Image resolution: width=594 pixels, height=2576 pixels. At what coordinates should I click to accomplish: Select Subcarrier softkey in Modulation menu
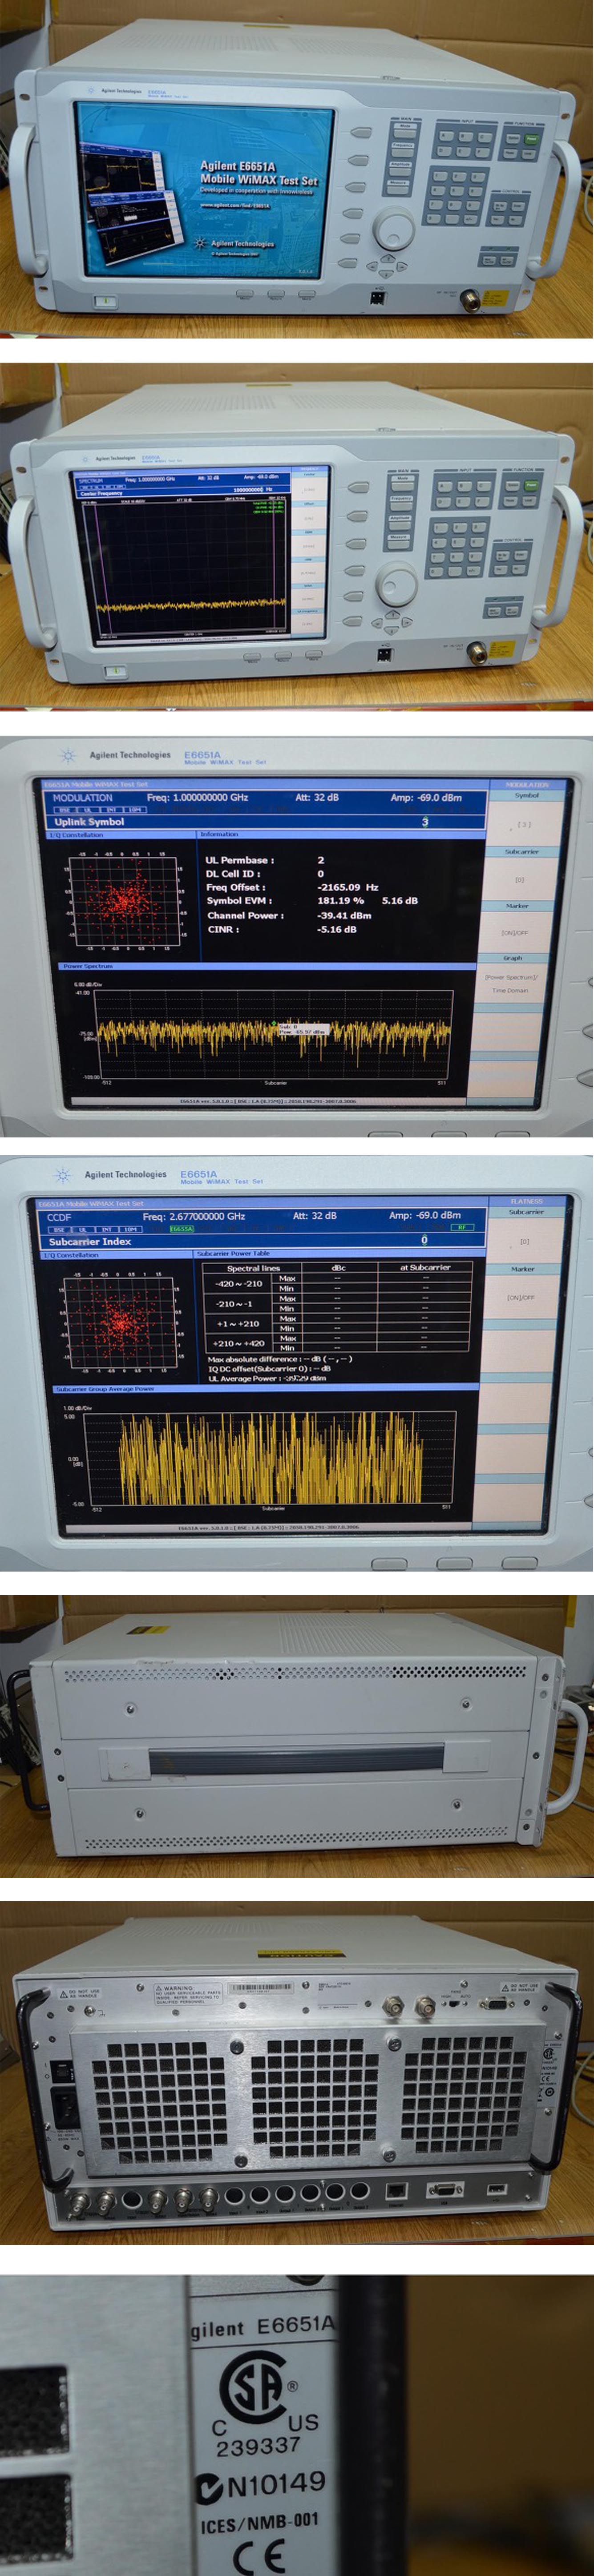[519, 871]
